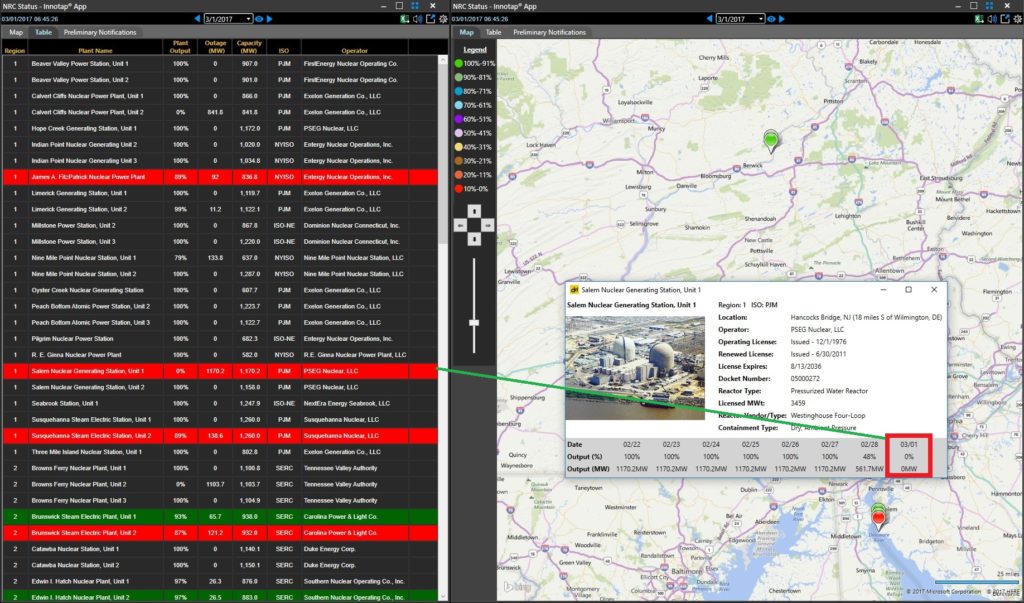This screenshot has width=1024, height=603.
Task: Open settings gear in left window
Action: 444,19
